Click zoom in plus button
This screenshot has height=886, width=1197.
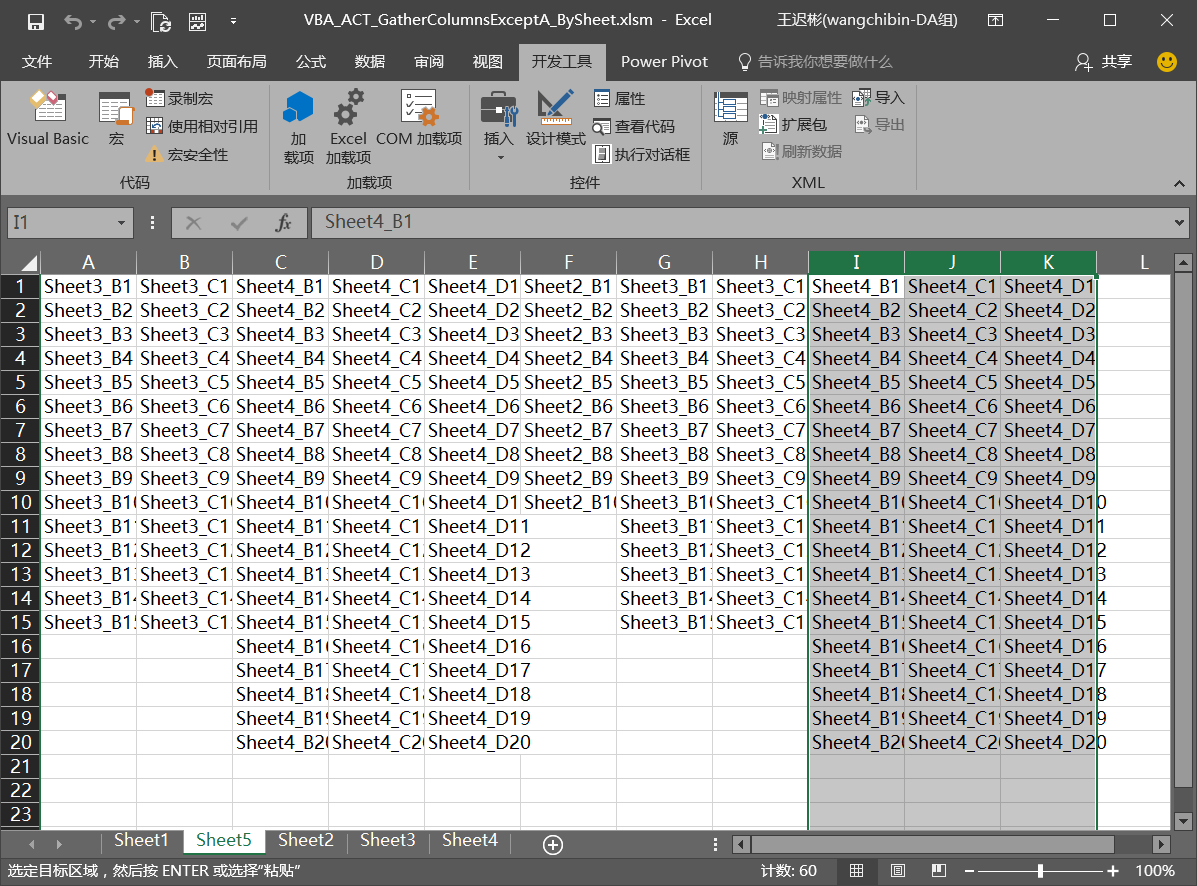click(x=1112, y=871)
